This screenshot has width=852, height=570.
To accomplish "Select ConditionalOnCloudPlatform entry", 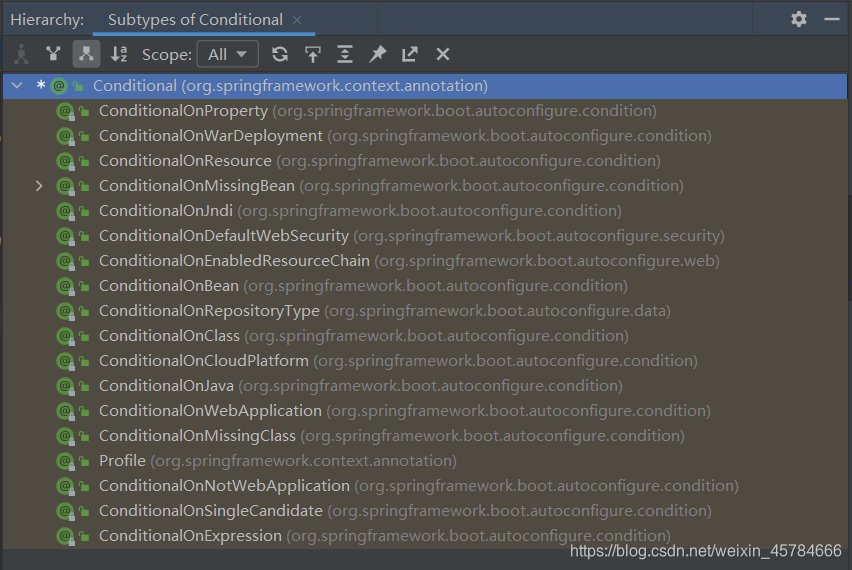I will click(425, 361).
